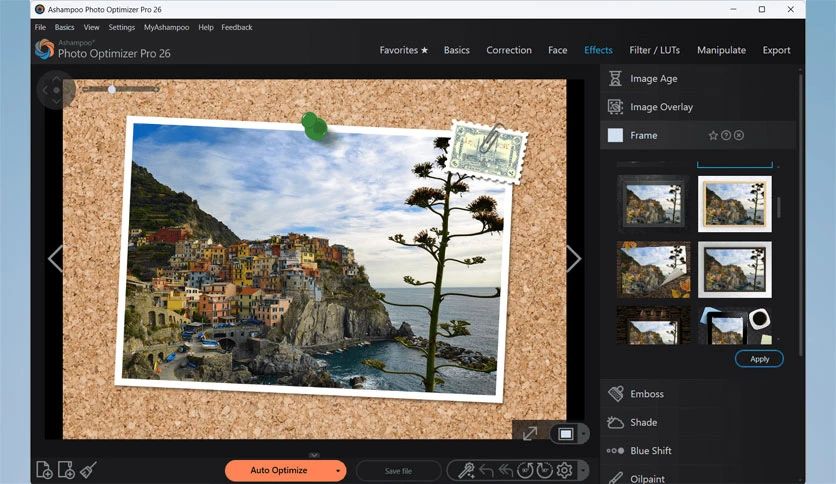The image size is (836, 484).
Task: Click the zoom slider handle
Action: [112, 90]
